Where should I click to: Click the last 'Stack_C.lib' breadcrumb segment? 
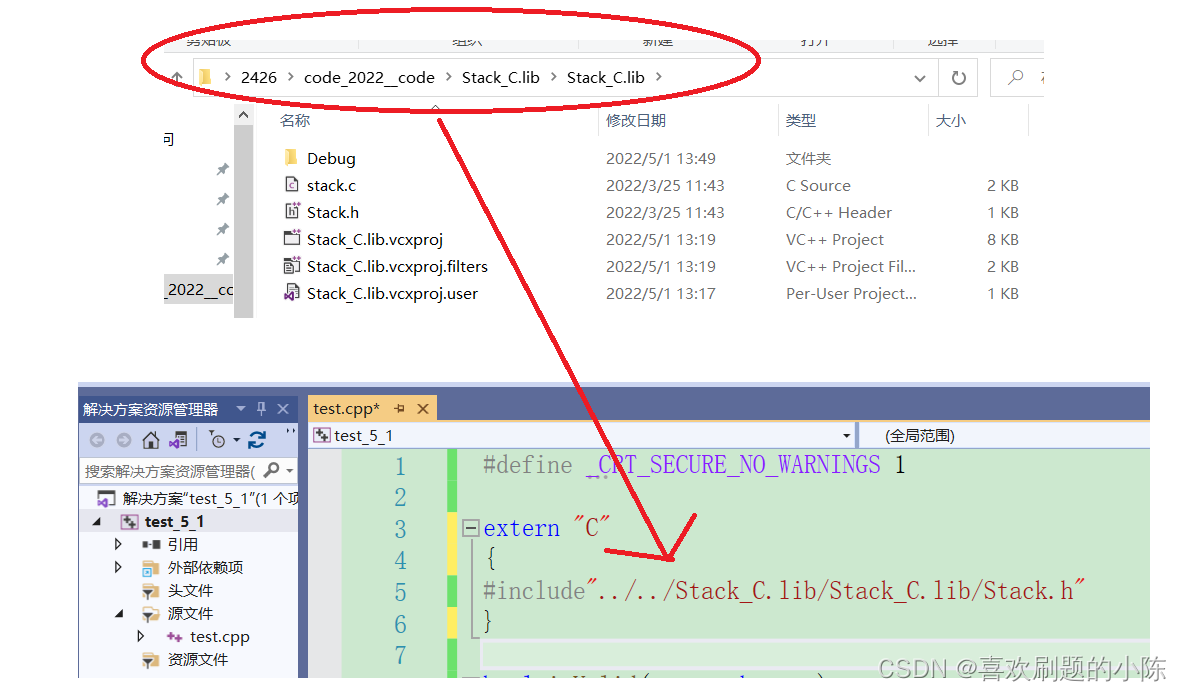pos(606,78)
